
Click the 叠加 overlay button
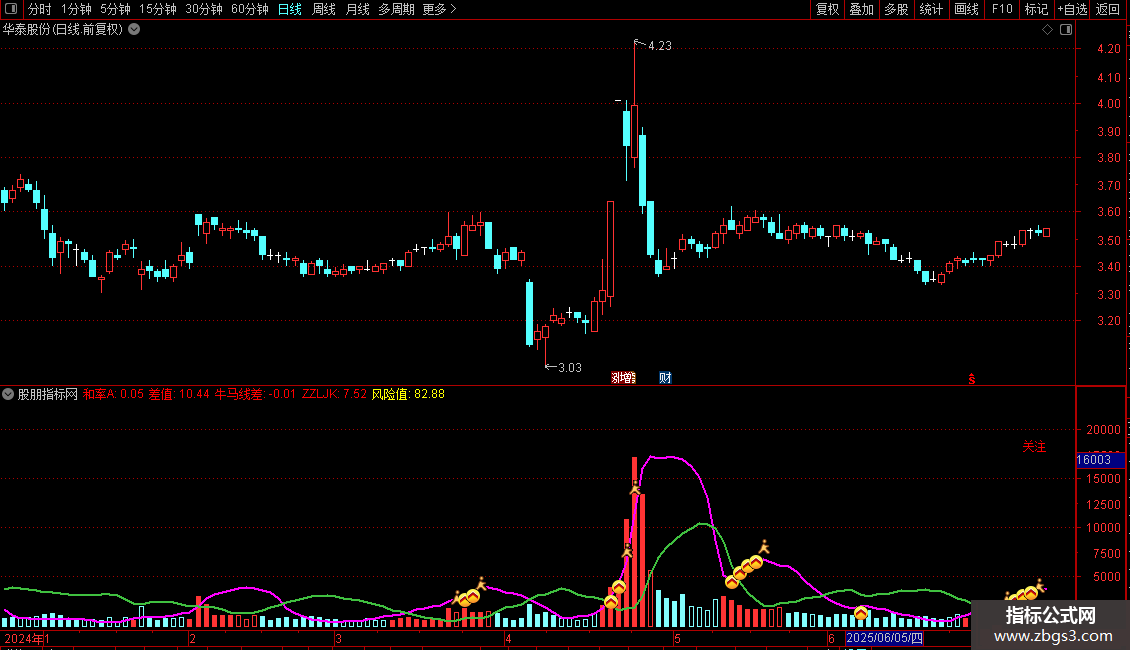coord(862,9)
